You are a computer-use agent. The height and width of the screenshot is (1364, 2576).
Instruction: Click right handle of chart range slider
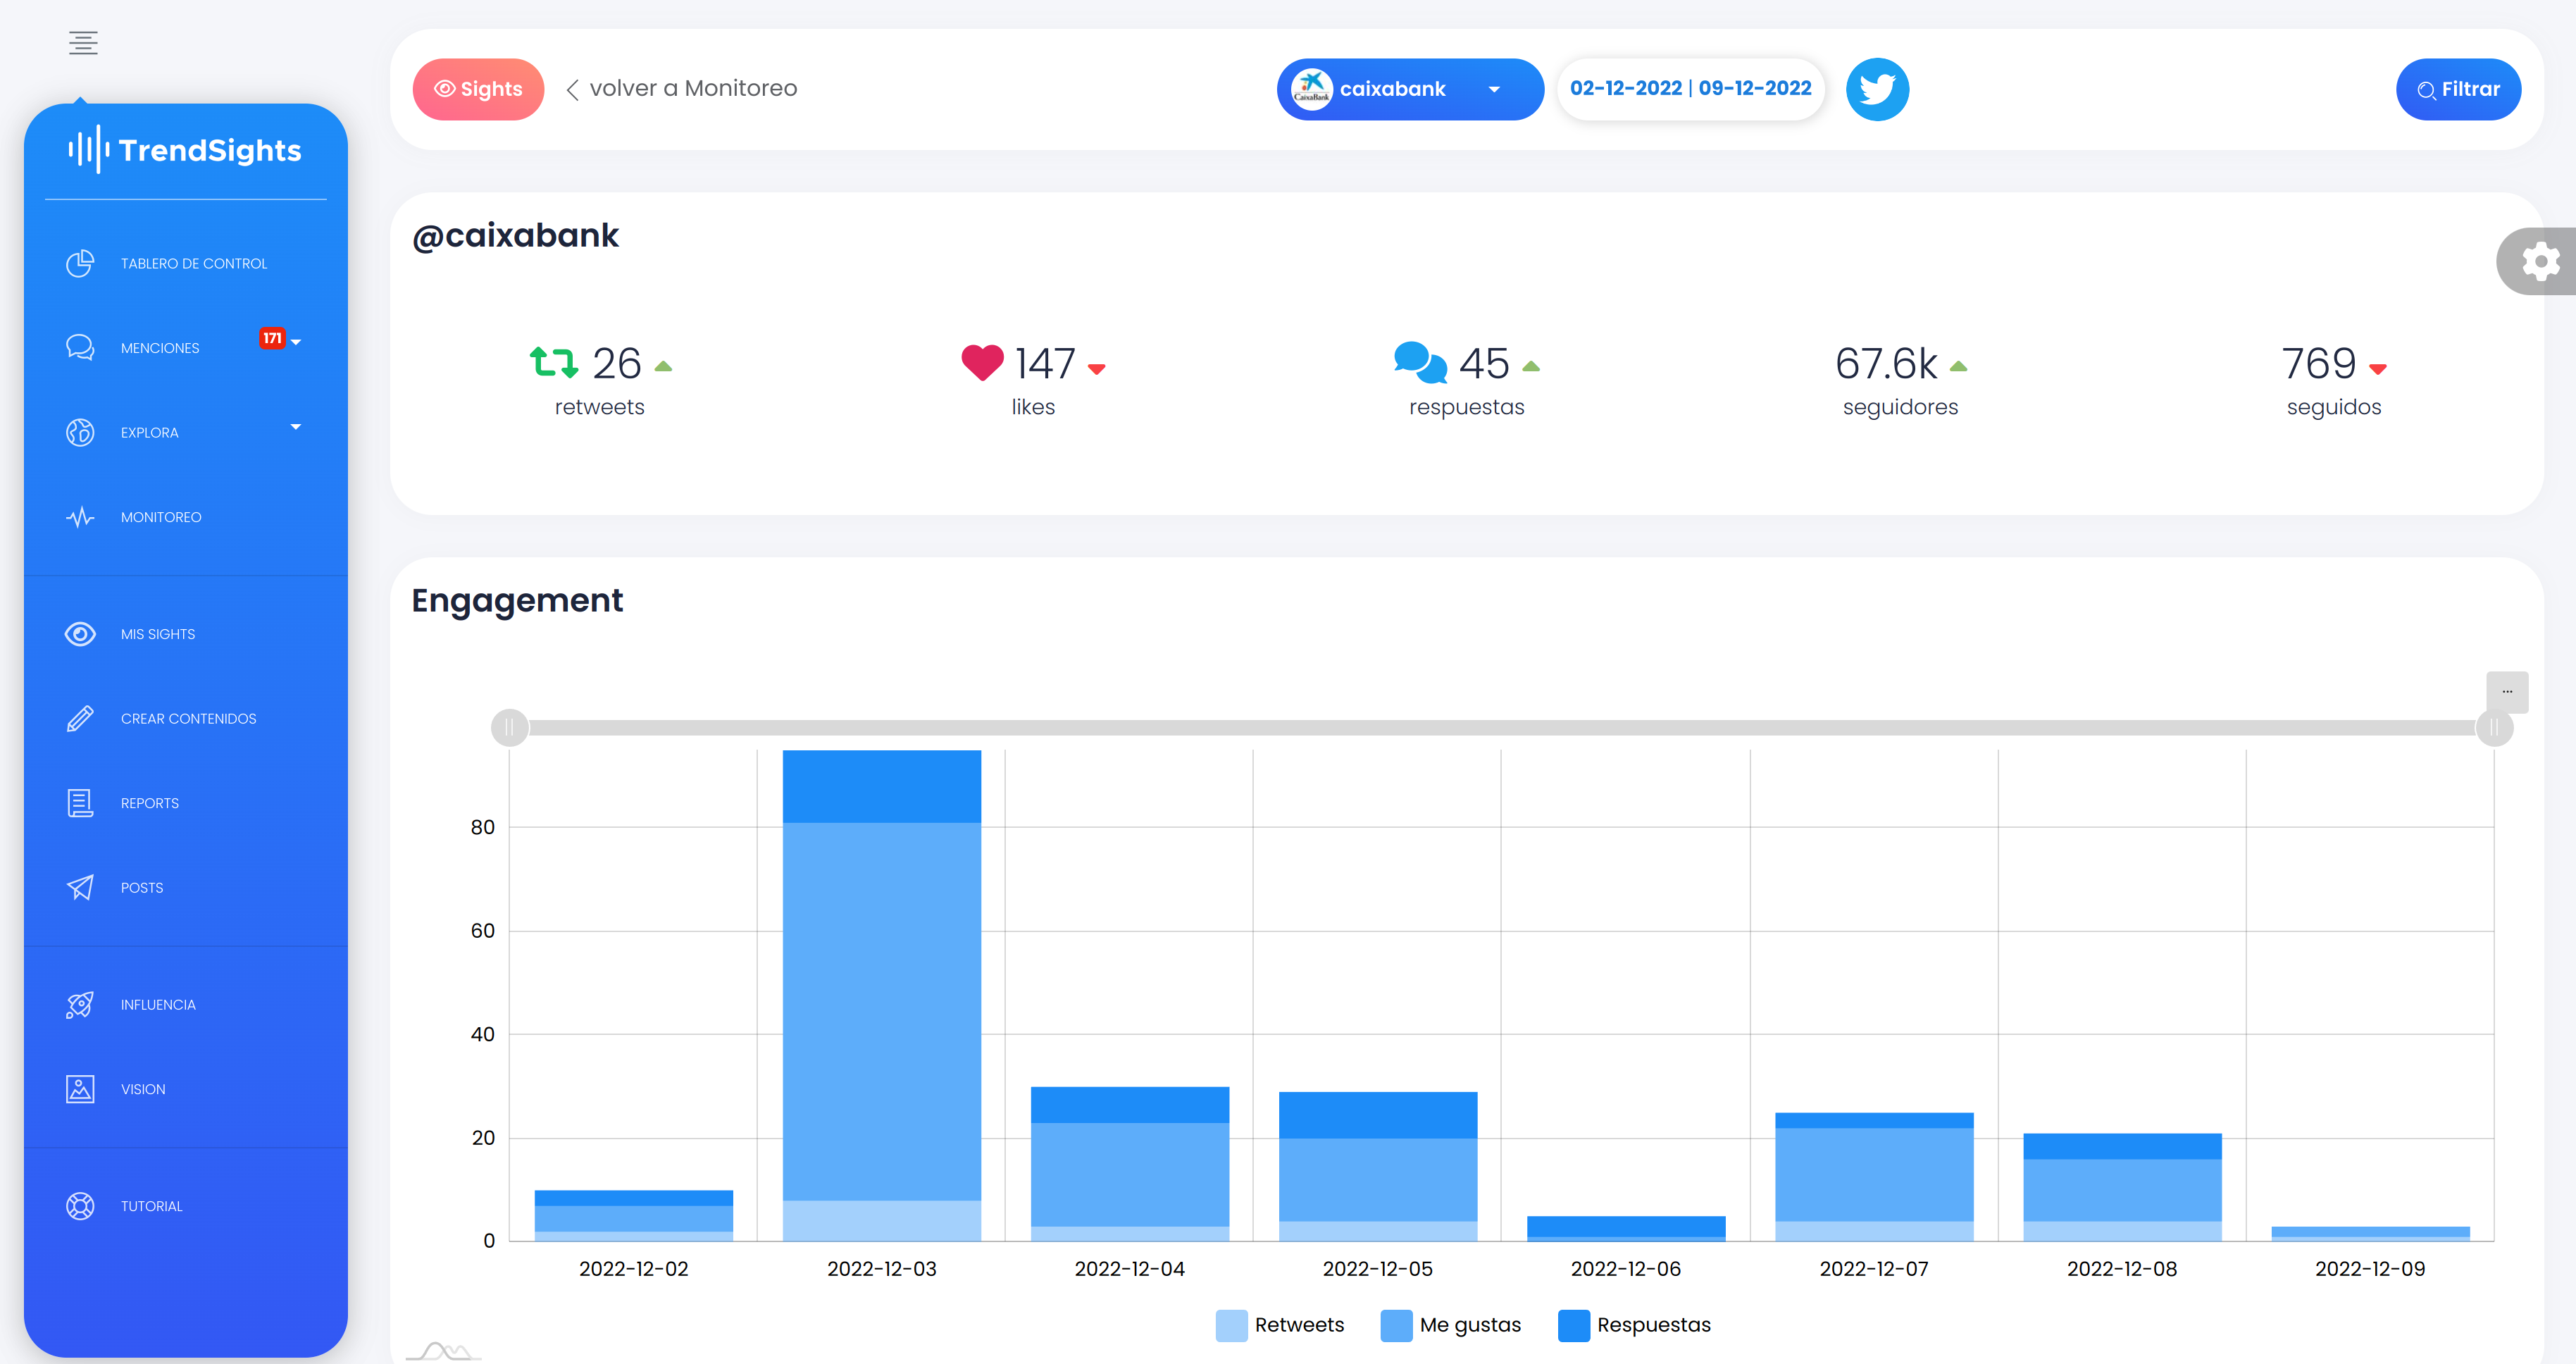[2494, 727]
